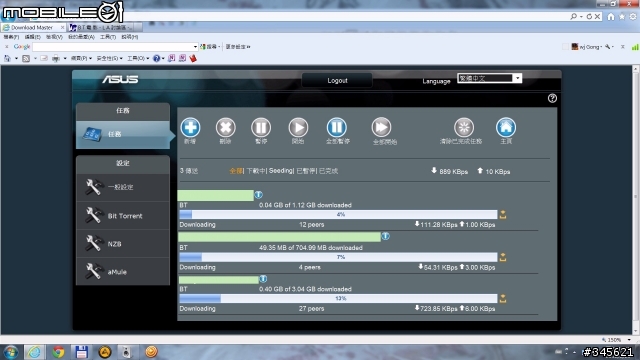Click the 4% download progress bar

338,215
